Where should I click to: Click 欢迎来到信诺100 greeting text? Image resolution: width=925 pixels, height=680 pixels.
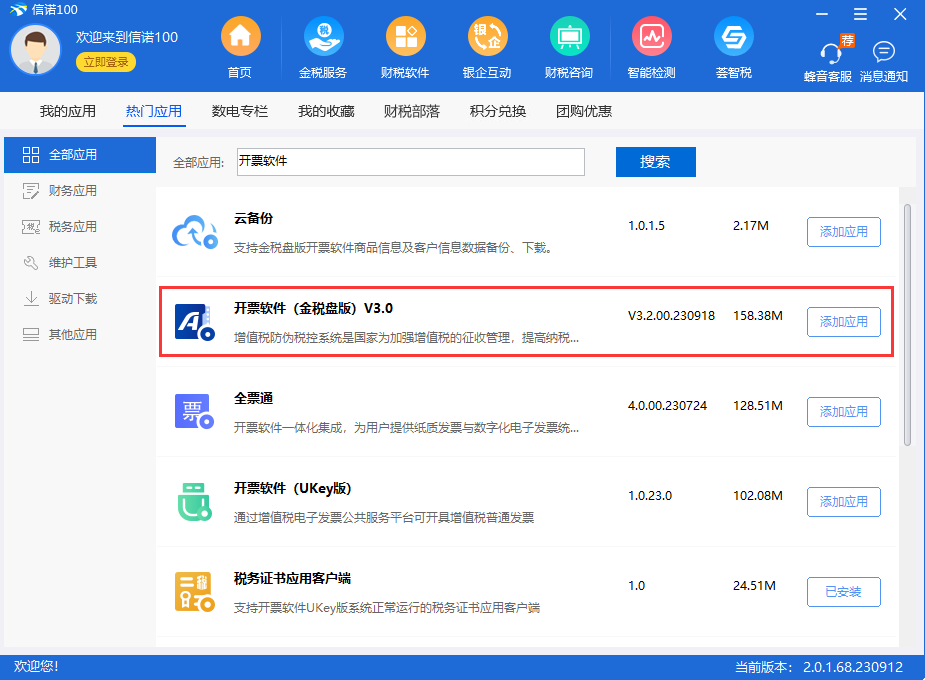tap(127, 37)
